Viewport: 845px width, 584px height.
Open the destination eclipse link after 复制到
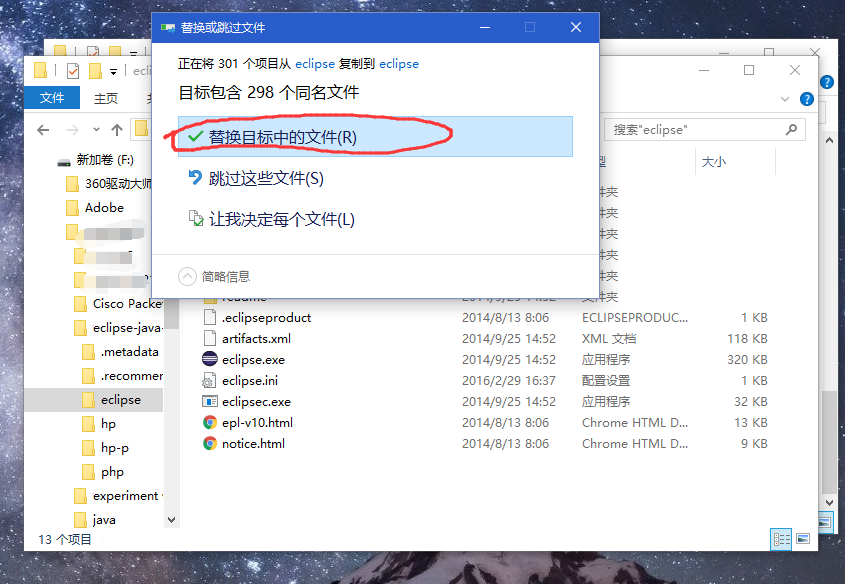pyautogui.click(x=399, y=64)
